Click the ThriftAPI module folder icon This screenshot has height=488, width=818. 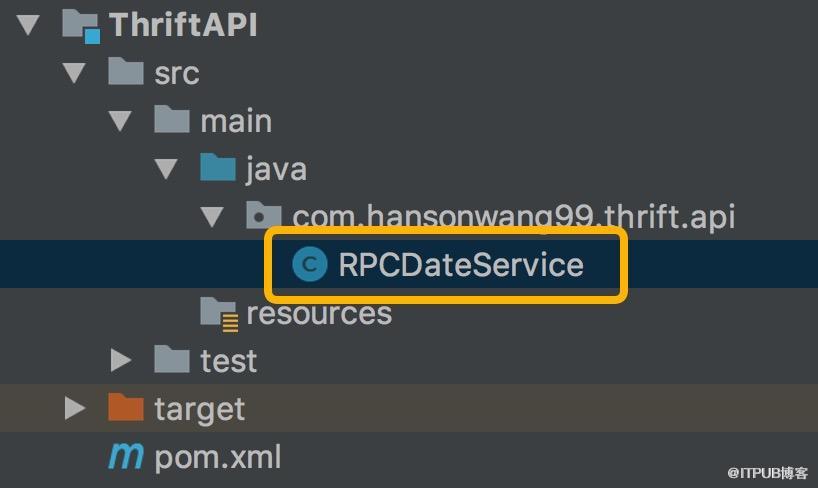coord(81,26)
